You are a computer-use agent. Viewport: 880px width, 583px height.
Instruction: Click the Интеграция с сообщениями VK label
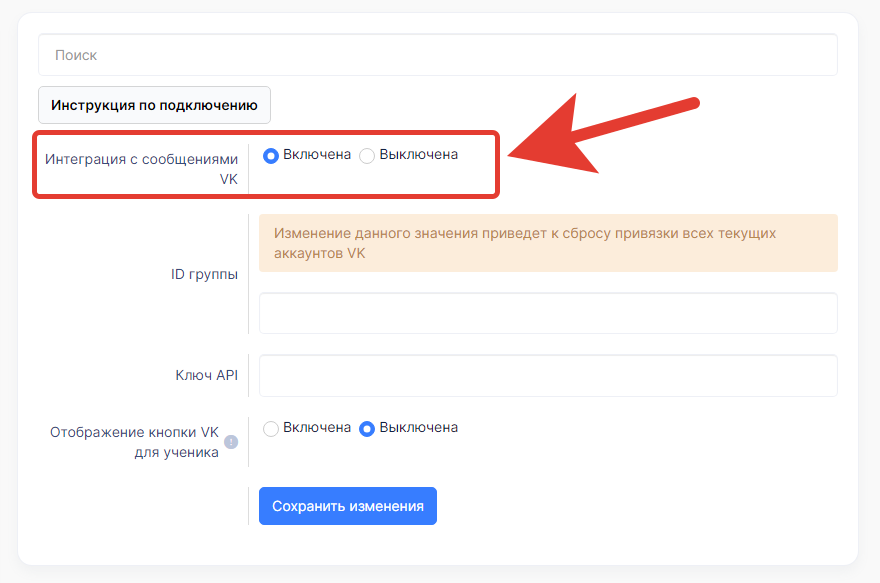pyautogui.click(x=141, y=167)
